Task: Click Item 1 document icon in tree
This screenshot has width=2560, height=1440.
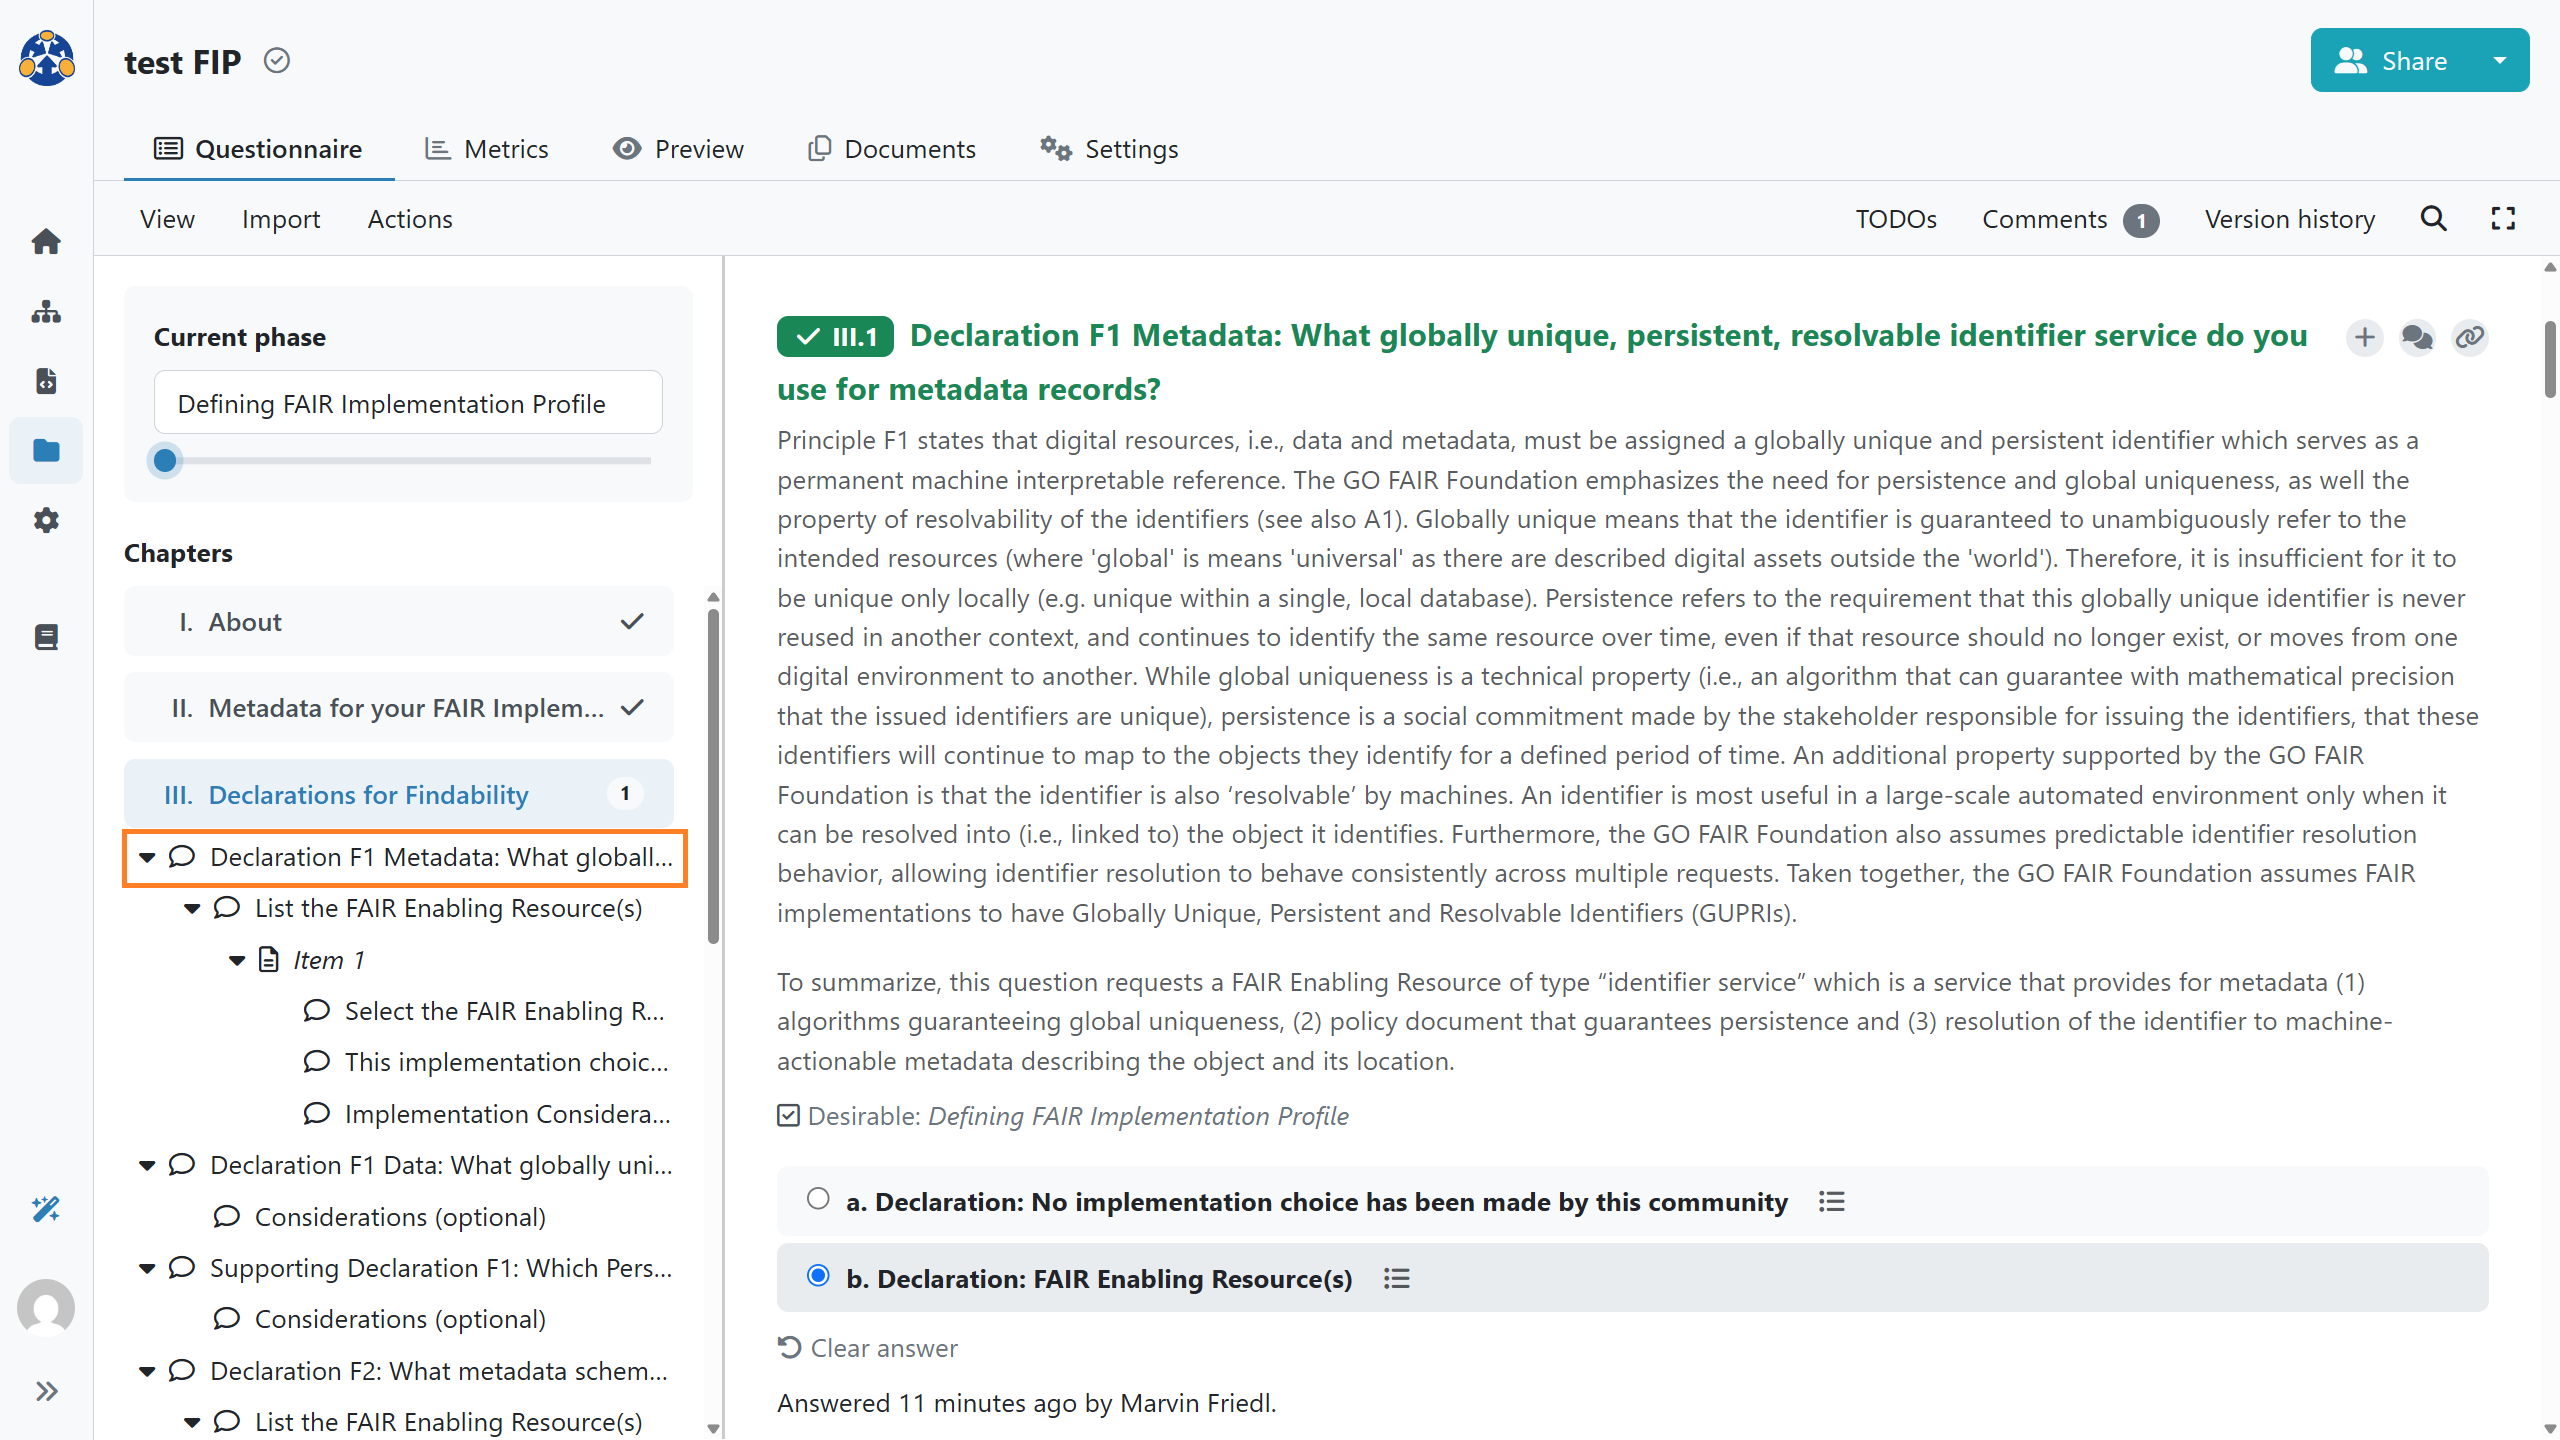Action: point(269,959)
